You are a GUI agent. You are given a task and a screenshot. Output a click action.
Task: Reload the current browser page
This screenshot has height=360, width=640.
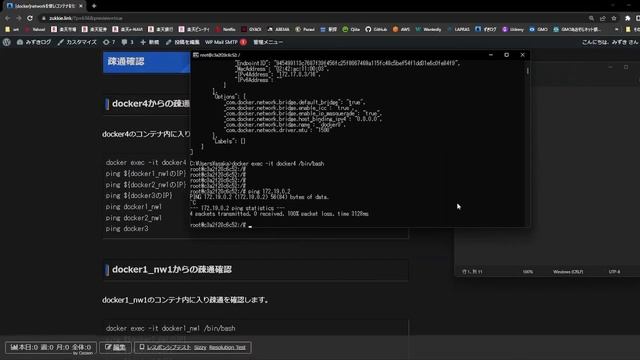tap(30, 18)
